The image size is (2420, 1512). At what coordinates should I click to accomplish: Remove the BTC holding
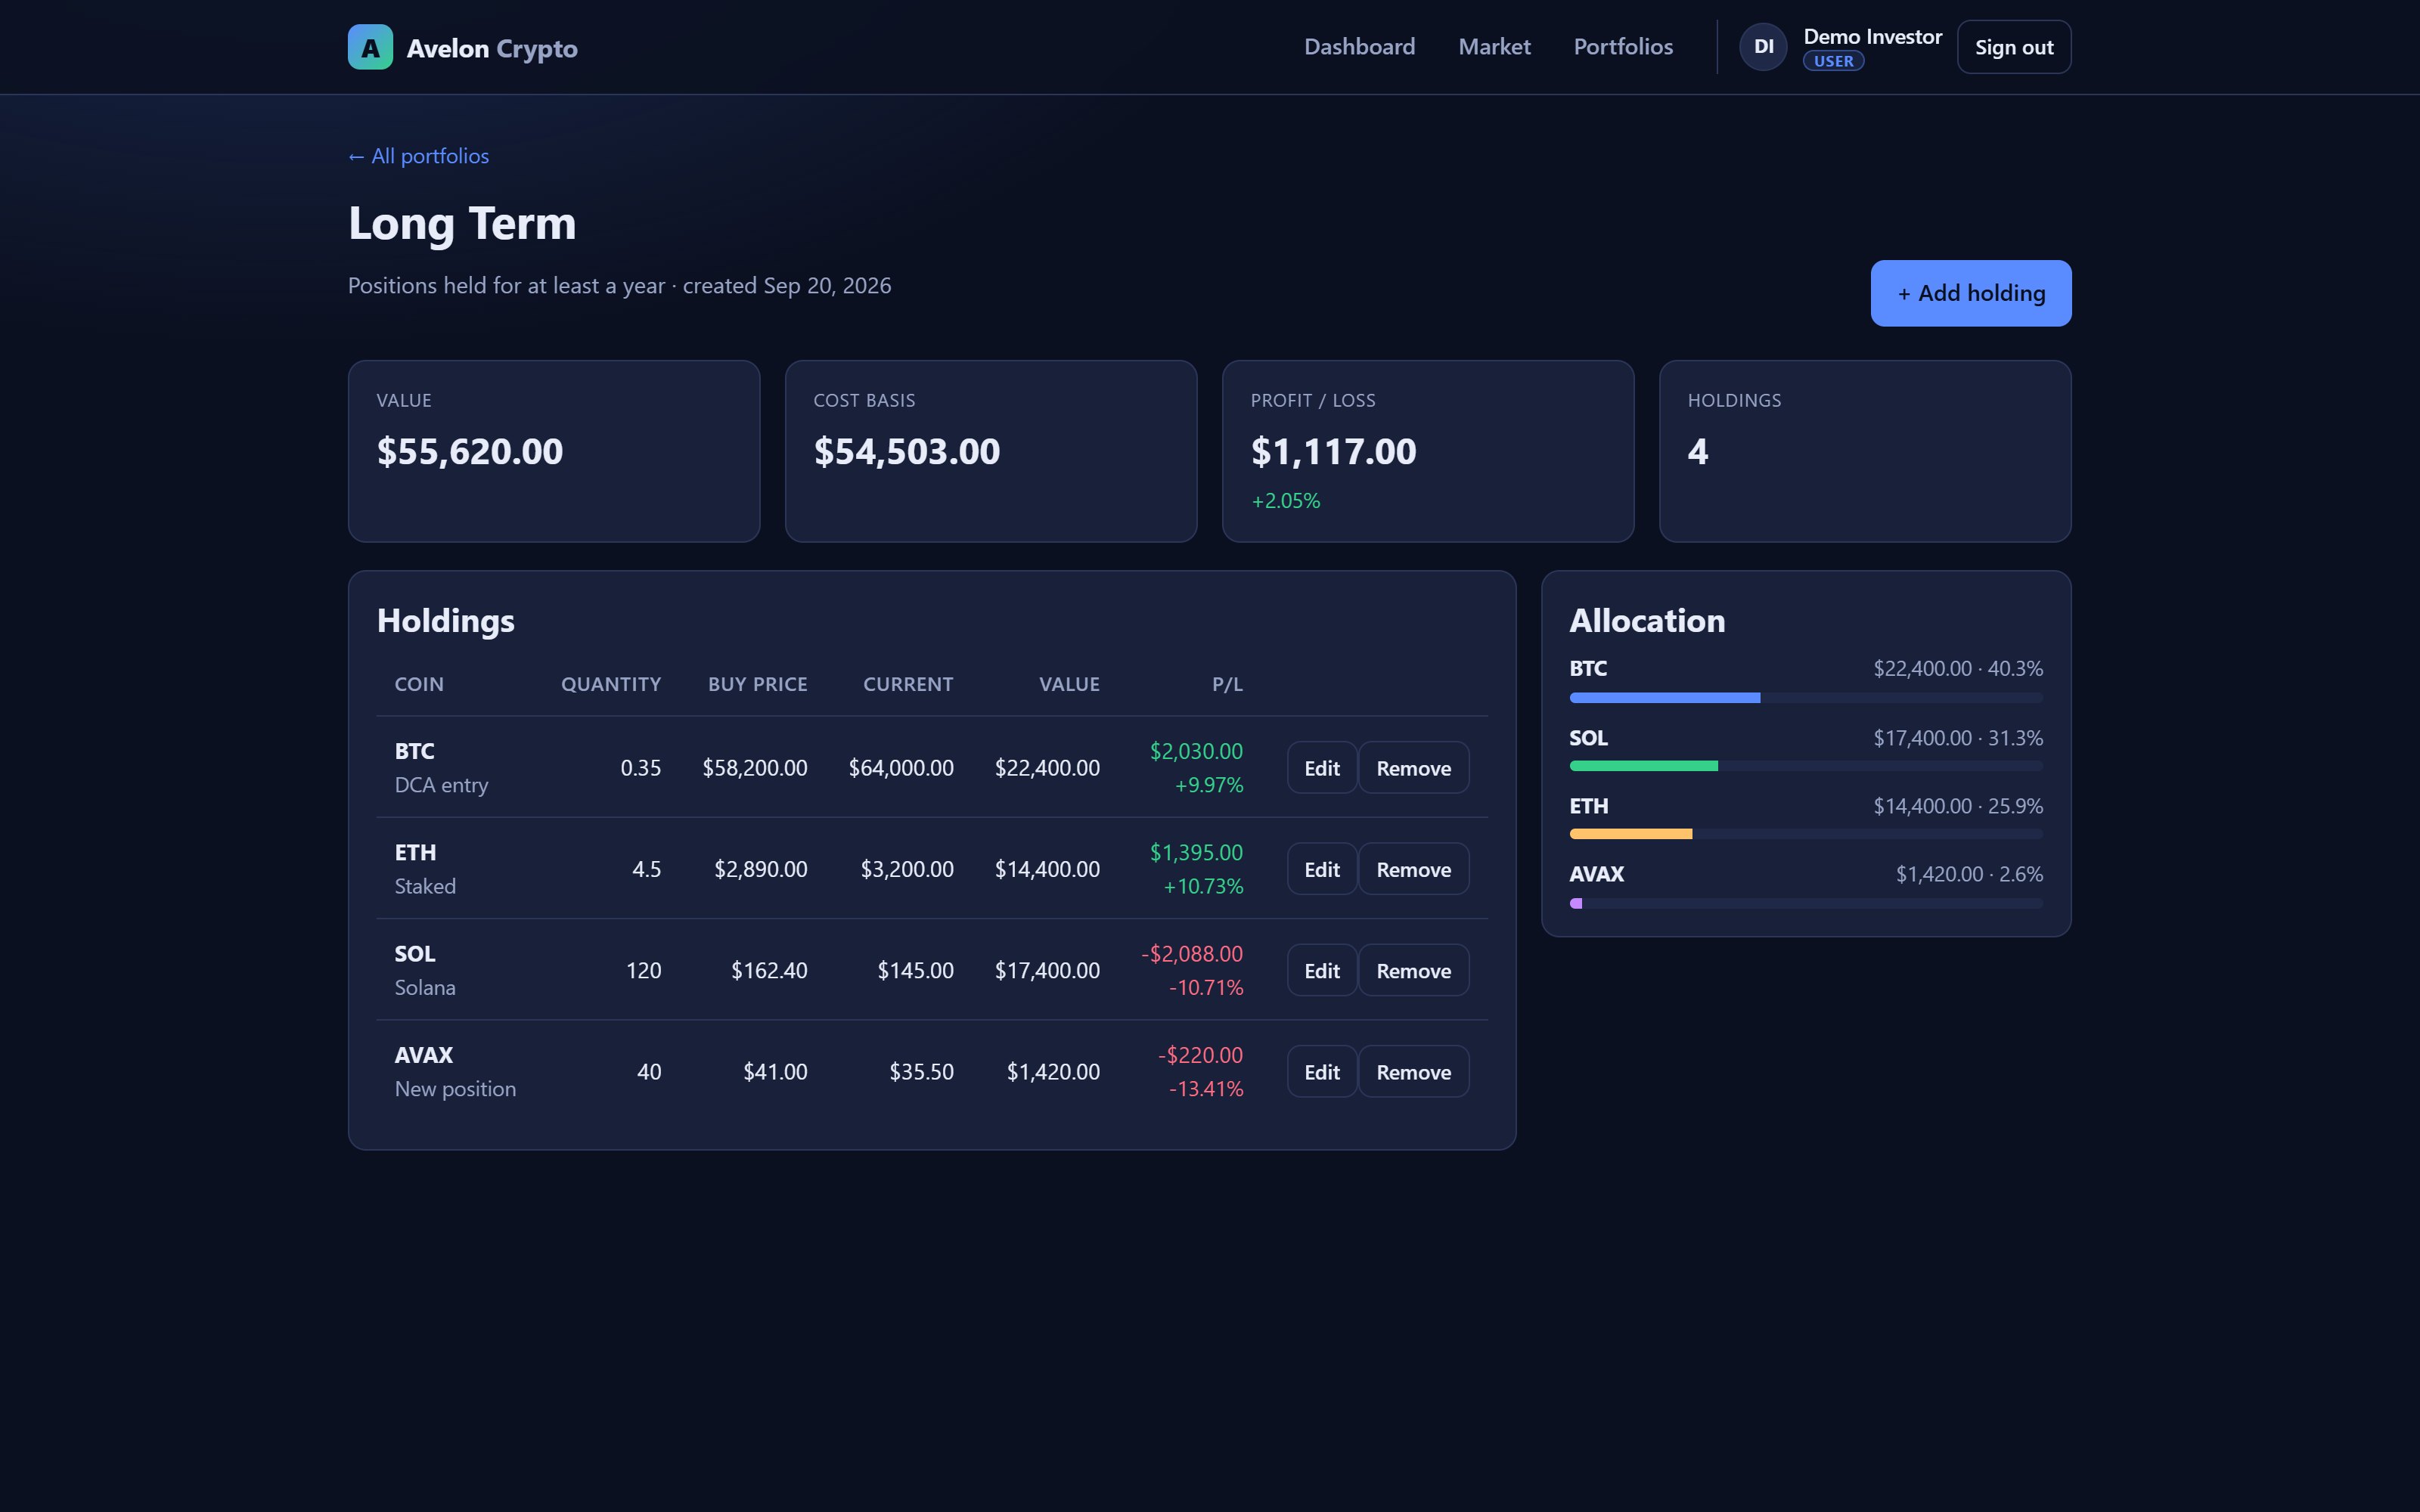1413,768
